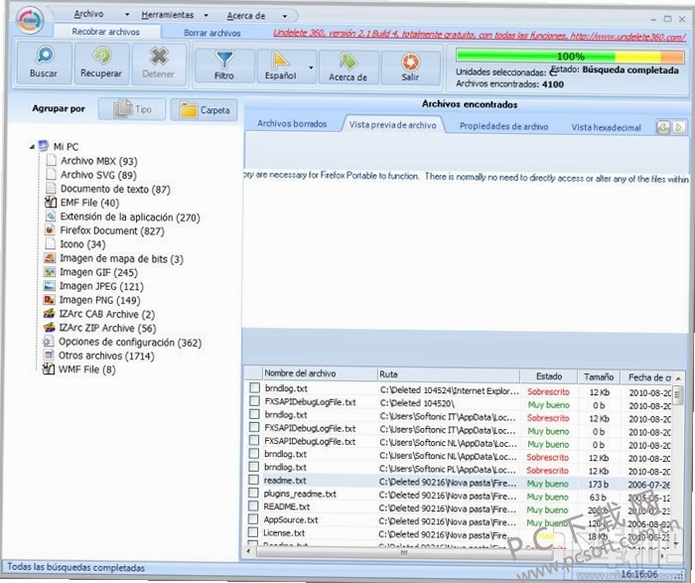Sort by the Ruta column header
Screen dimensions: 695x583
[448, 375]
